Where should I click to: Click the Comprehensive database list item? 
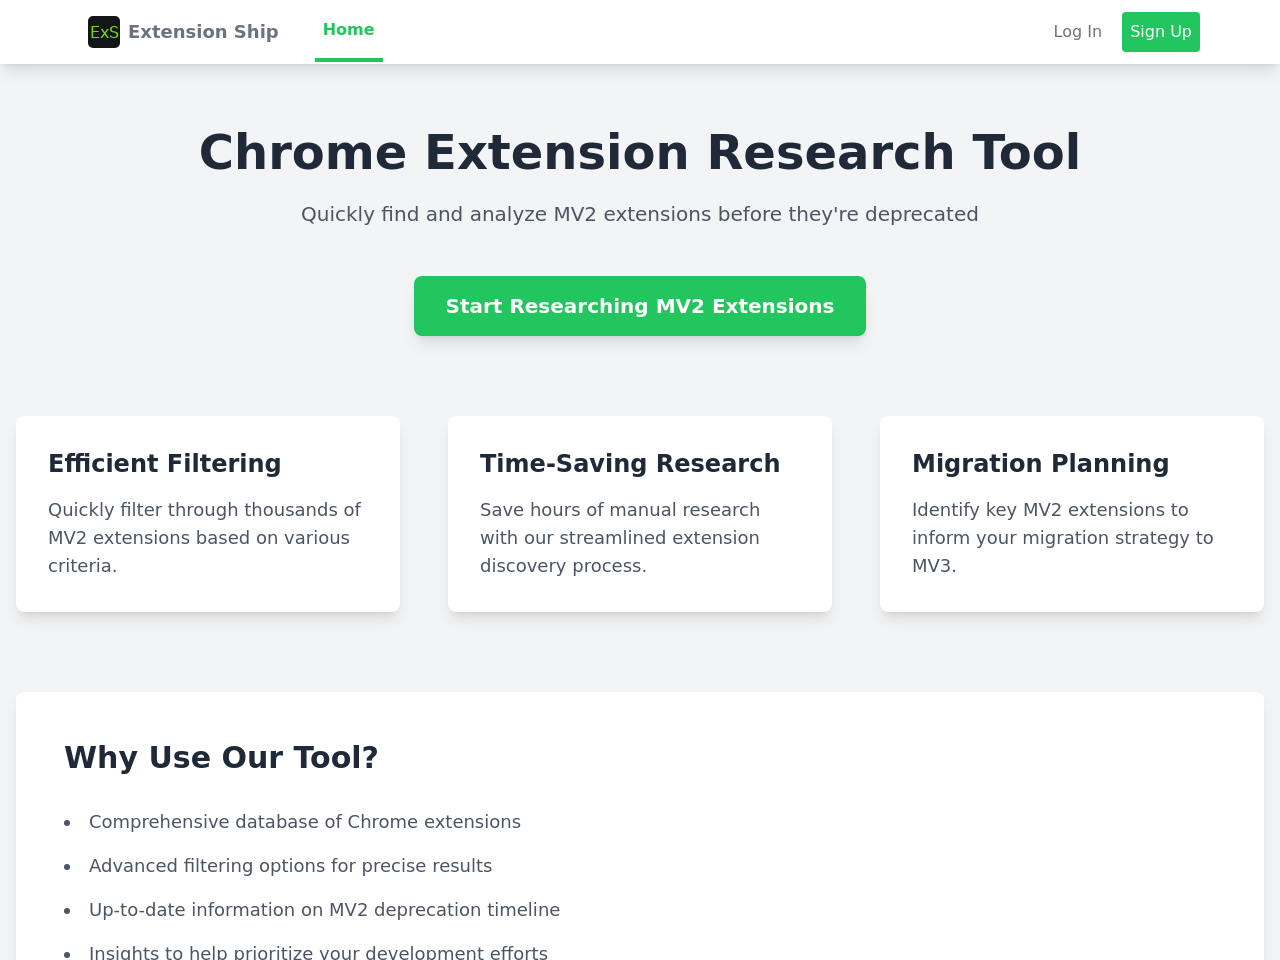coord(305,822)
